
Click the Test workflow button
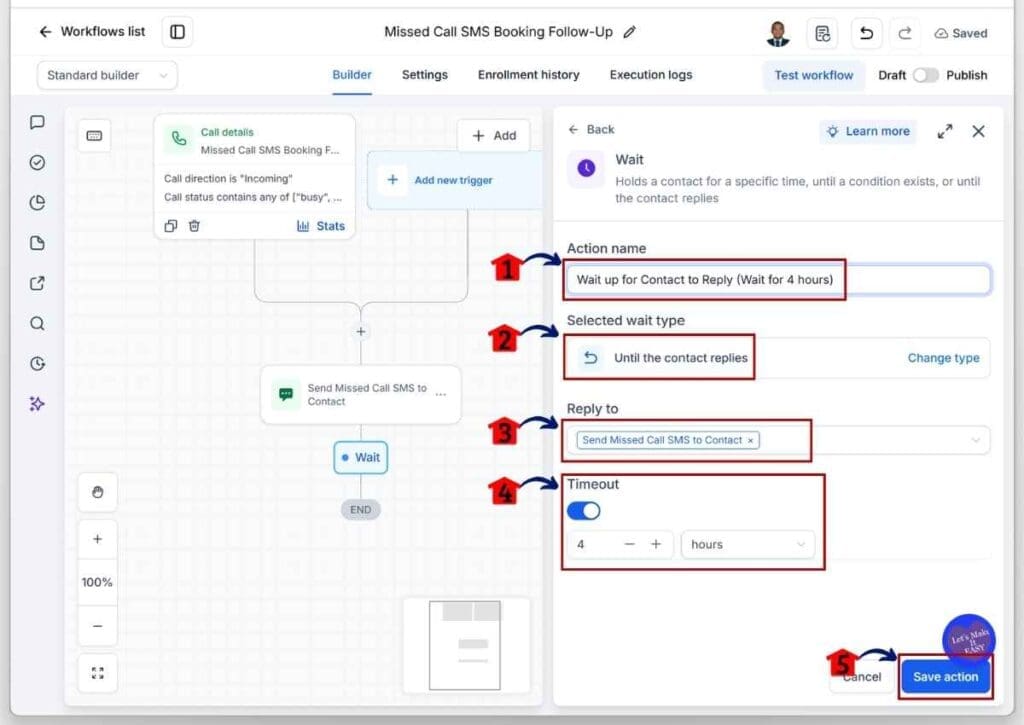[814, 75]
